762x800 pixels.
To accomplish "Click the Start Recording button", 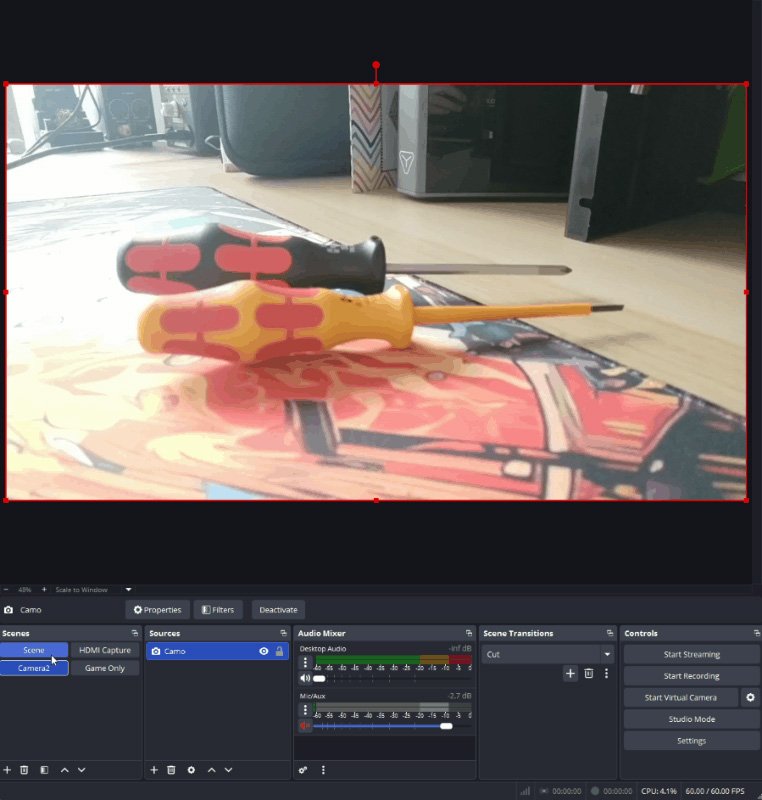I will click(691, 676).
